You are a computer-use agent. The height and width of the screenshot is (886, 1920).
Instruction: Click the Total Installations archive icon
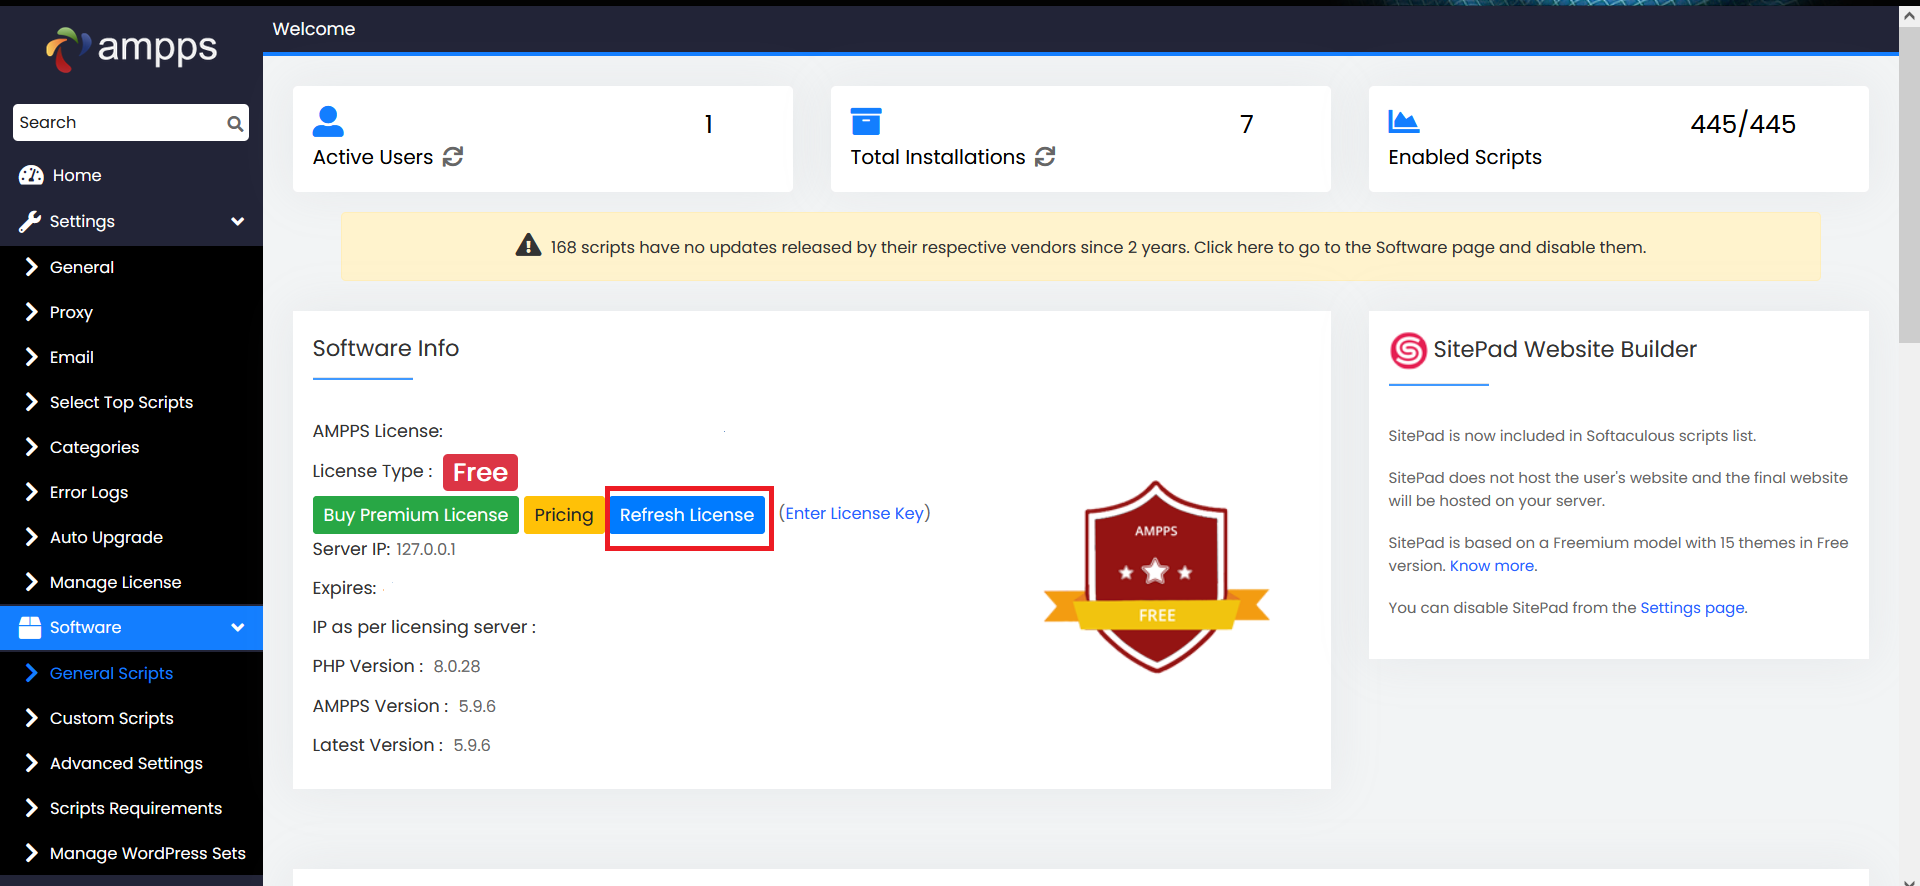(866, 122)
